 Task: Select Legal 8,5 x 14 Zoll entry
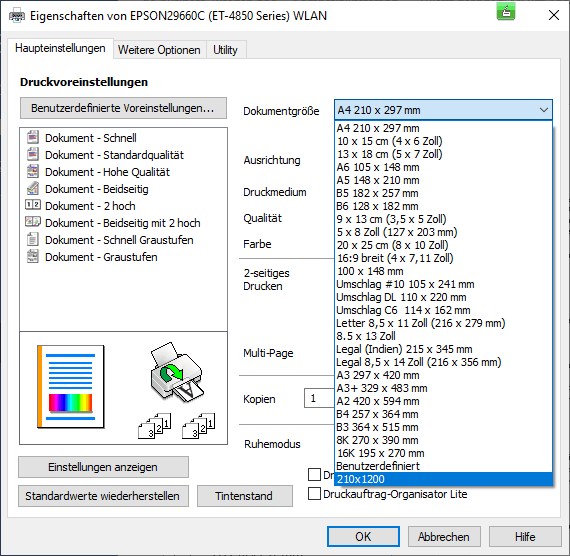[443, 362]
